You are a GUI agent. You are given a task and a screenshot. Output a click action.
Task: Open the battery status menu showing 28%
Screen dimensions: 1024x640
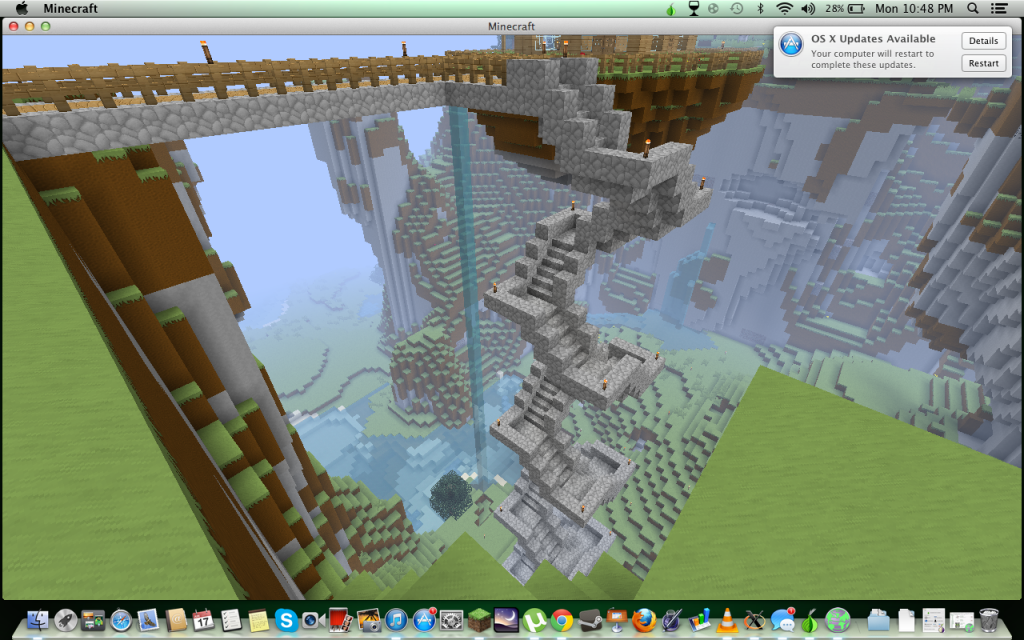(x=844, y=8)
